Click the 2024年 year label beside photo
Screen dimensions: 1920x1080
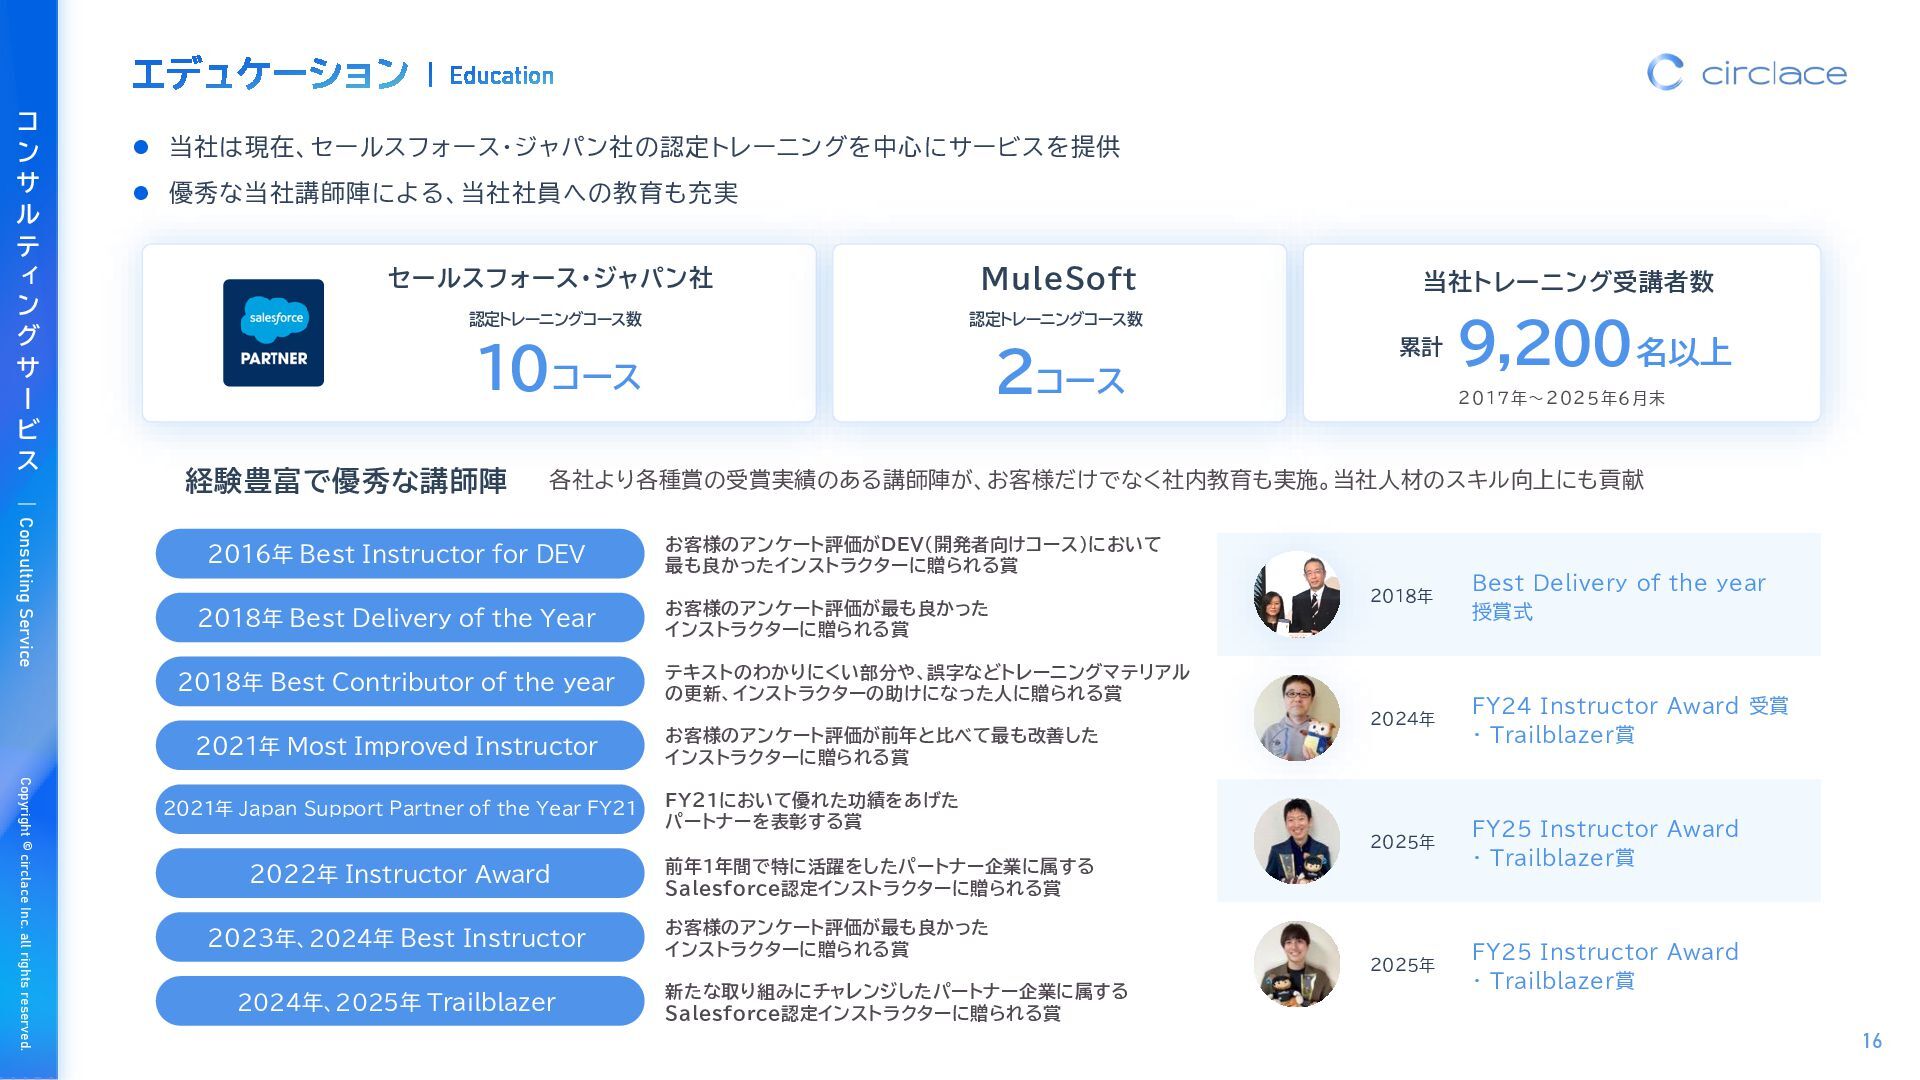(x=1402, y=719)
